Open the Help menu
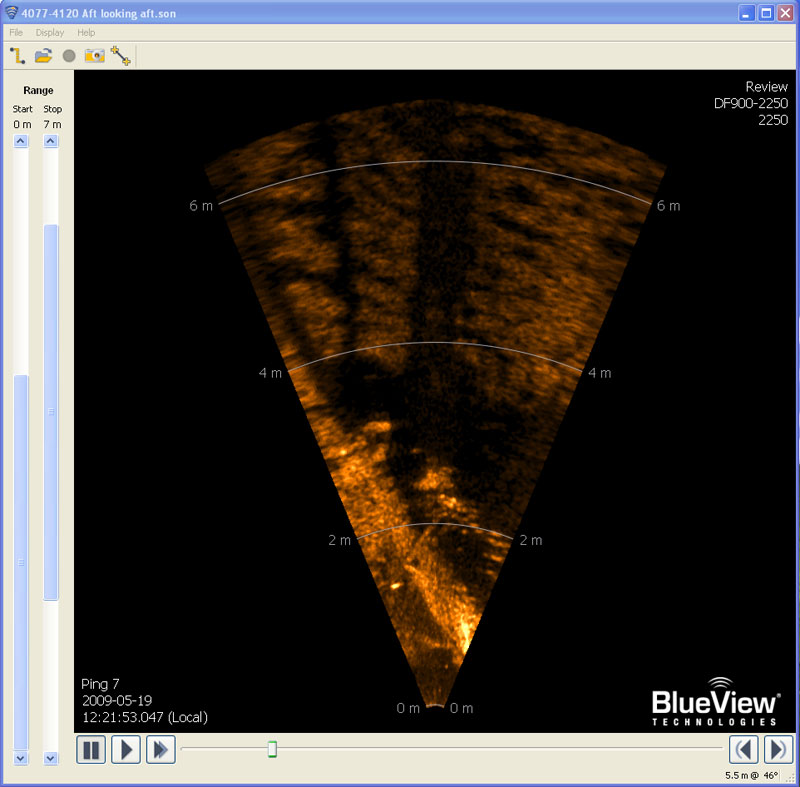The width and height of the screenshot is (800, 787). click(x=86, y=32)
